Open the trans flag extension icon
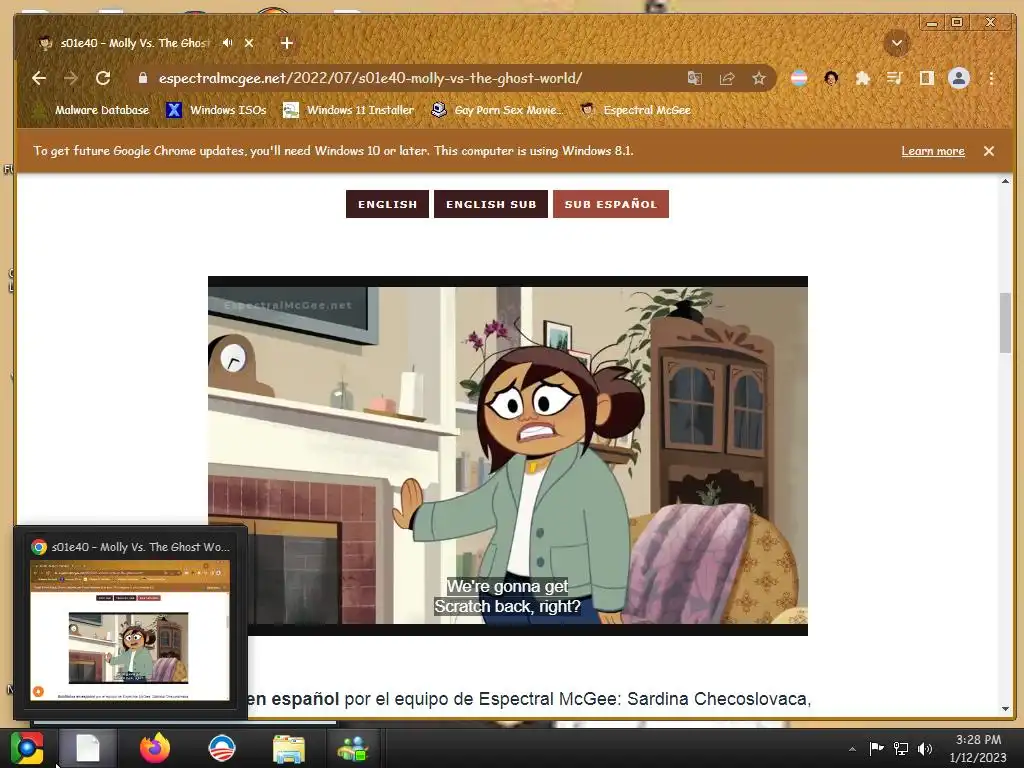The image size is (1024, 768). pyautogui.click(x=799, y=78)
